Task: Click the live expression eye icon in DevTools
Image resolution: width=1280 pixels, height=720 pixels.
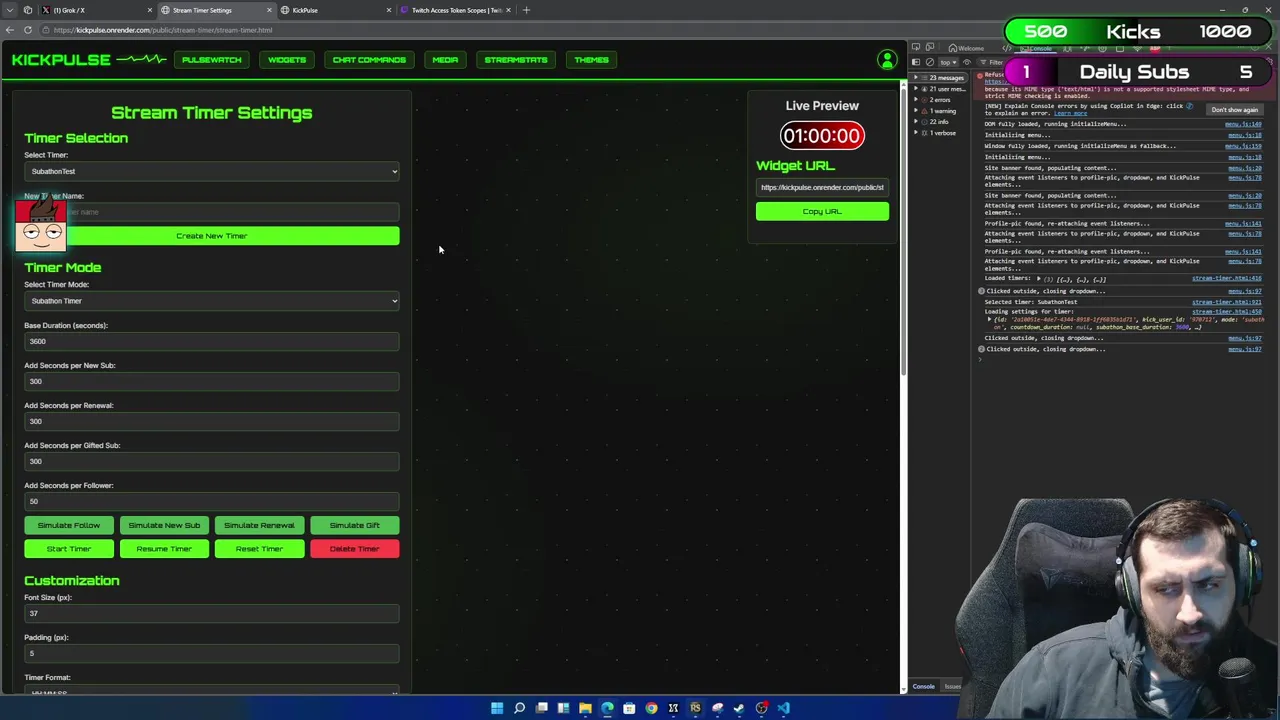Action: pyautogui.click(x=967, y=62)
